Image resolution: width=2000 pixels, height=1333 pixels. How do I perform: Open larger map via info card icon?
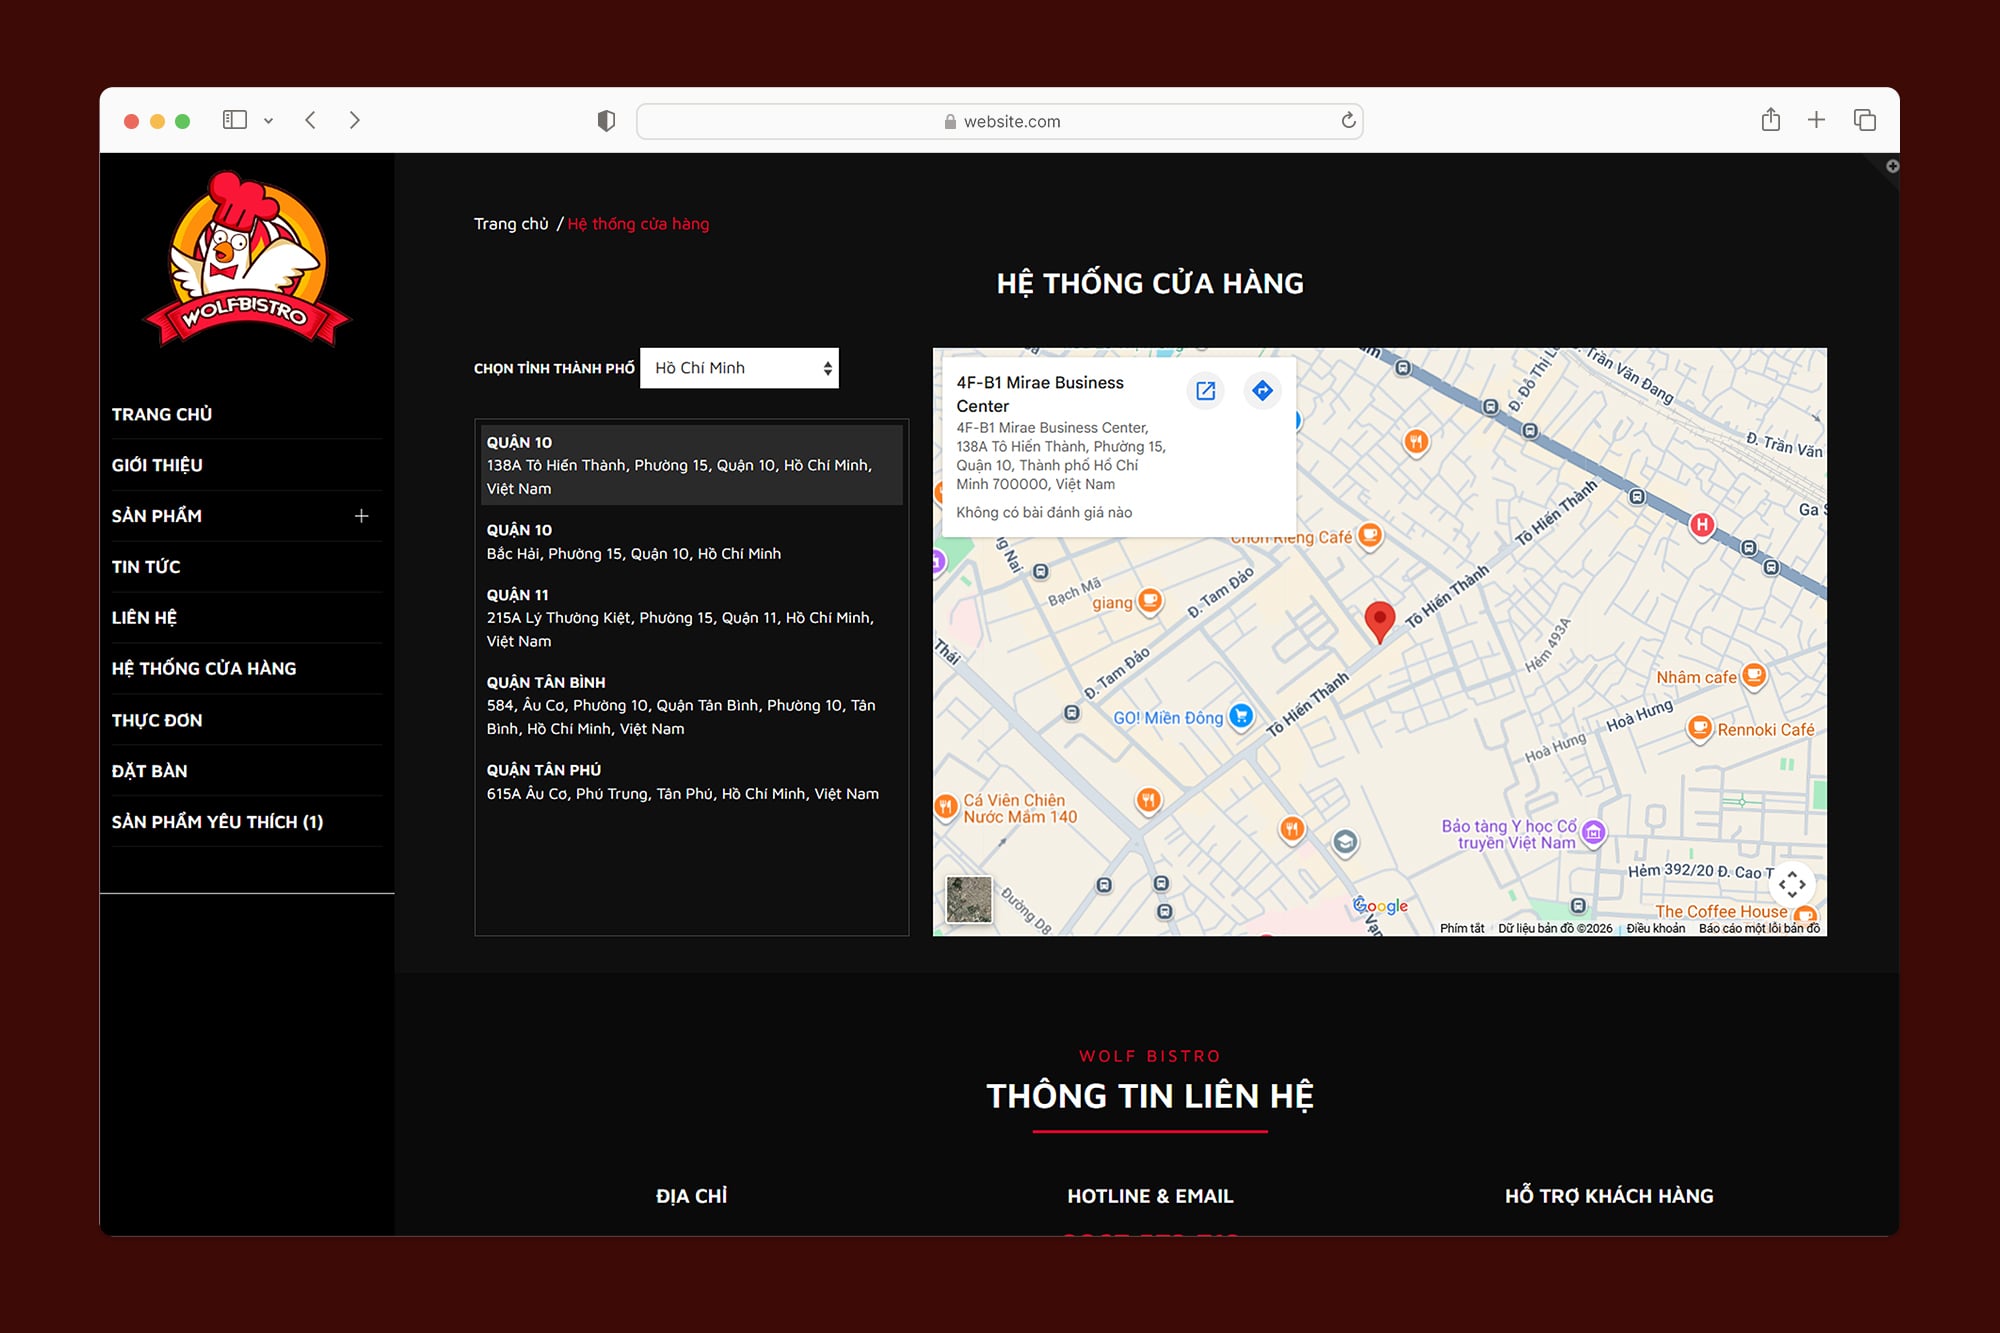(x=1206, y=391)
